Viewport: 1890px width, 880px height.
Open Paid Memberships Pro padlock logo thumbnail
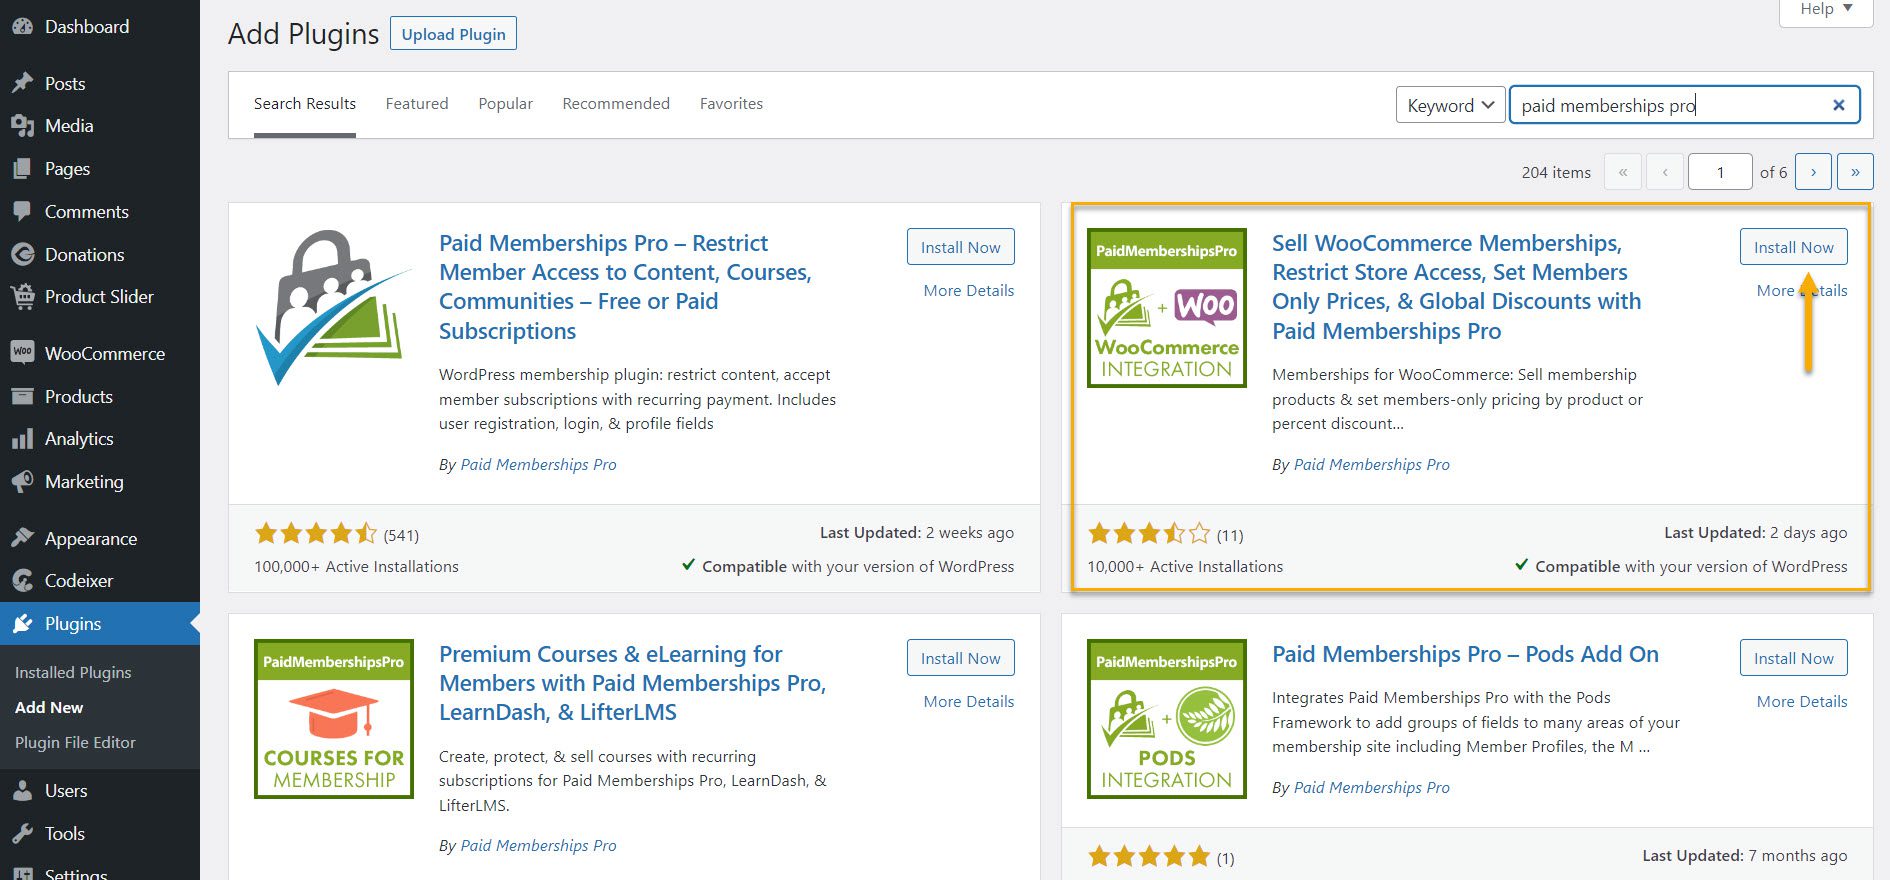(334, 307)
